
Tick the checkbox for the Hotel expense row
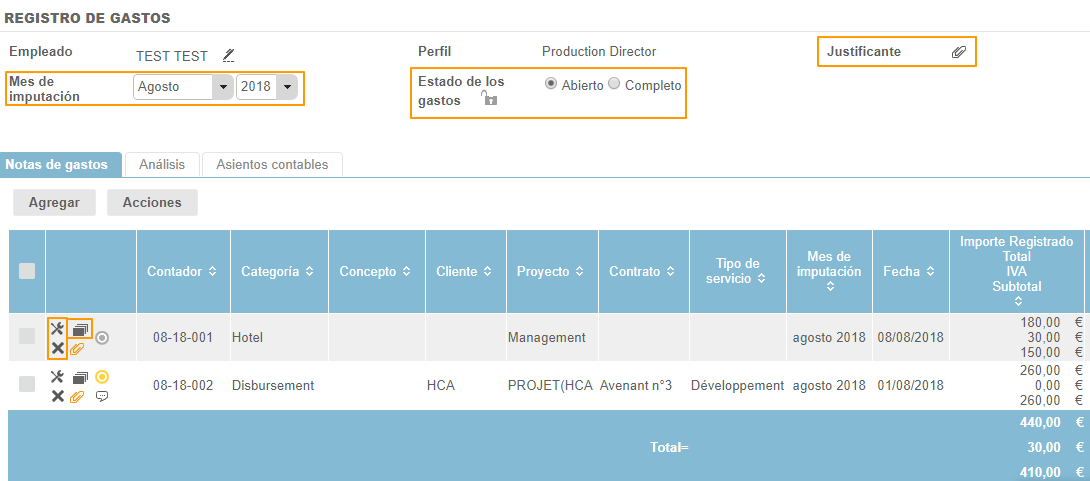click(x=27, y=337)
